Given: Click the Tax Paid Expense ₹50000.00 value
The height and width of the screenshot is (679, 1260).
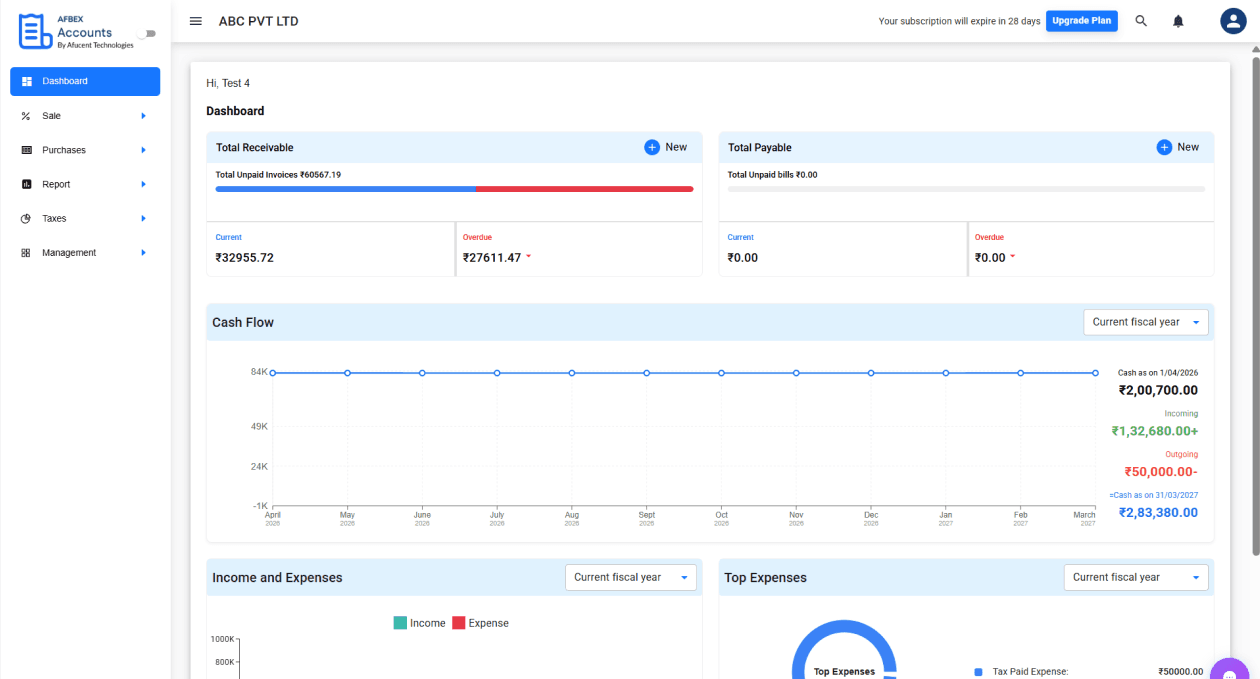Looking at the screenshot, I should coord(1180,672).
